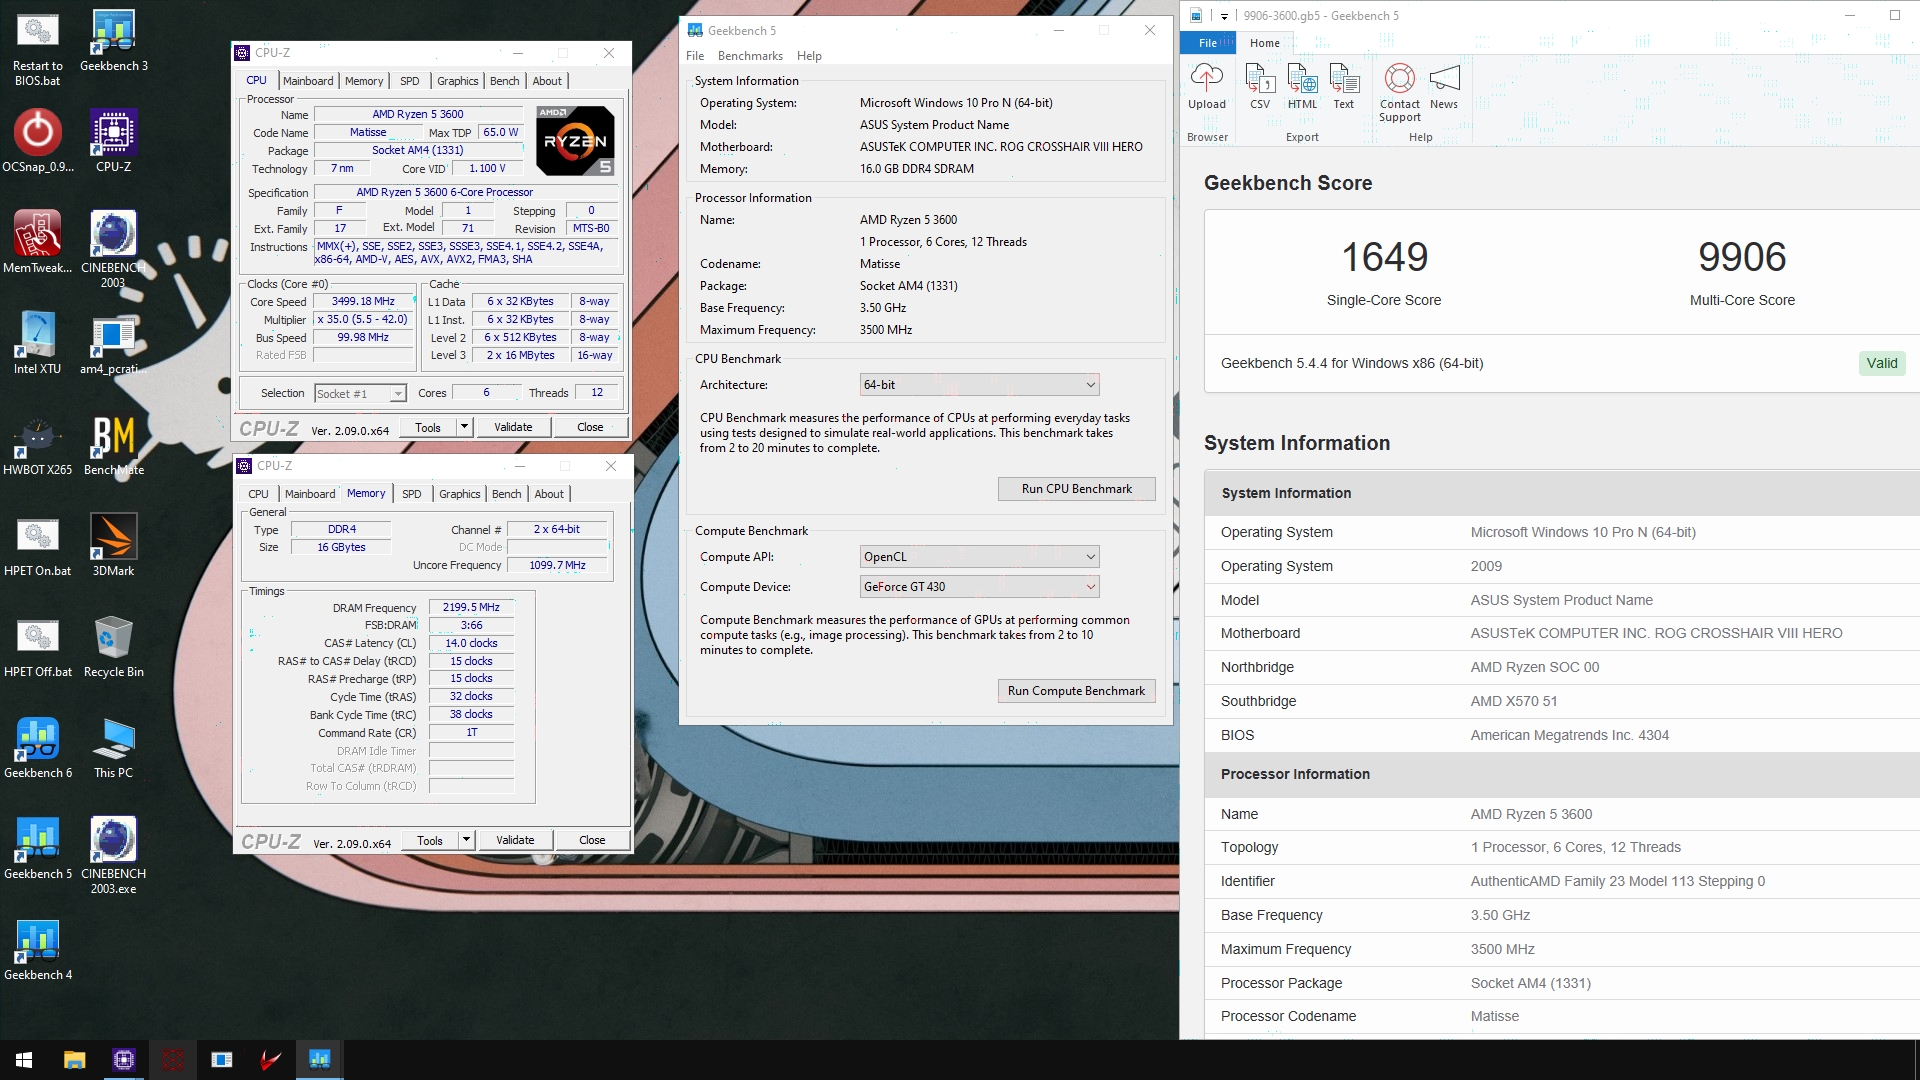This screenshot has width=1920, height=1080.
Task: Click Run CPU Benchmark button
Action: [1077, 489]
